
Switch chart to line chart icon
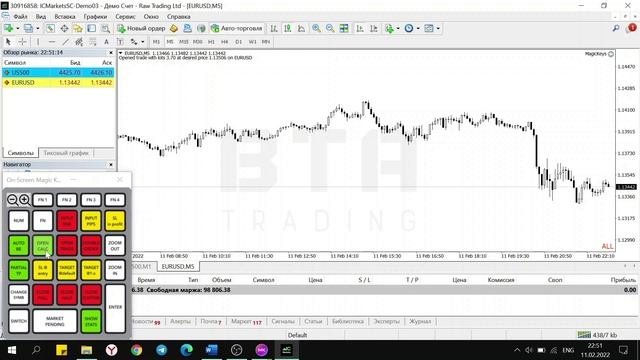tap(301, 28)
